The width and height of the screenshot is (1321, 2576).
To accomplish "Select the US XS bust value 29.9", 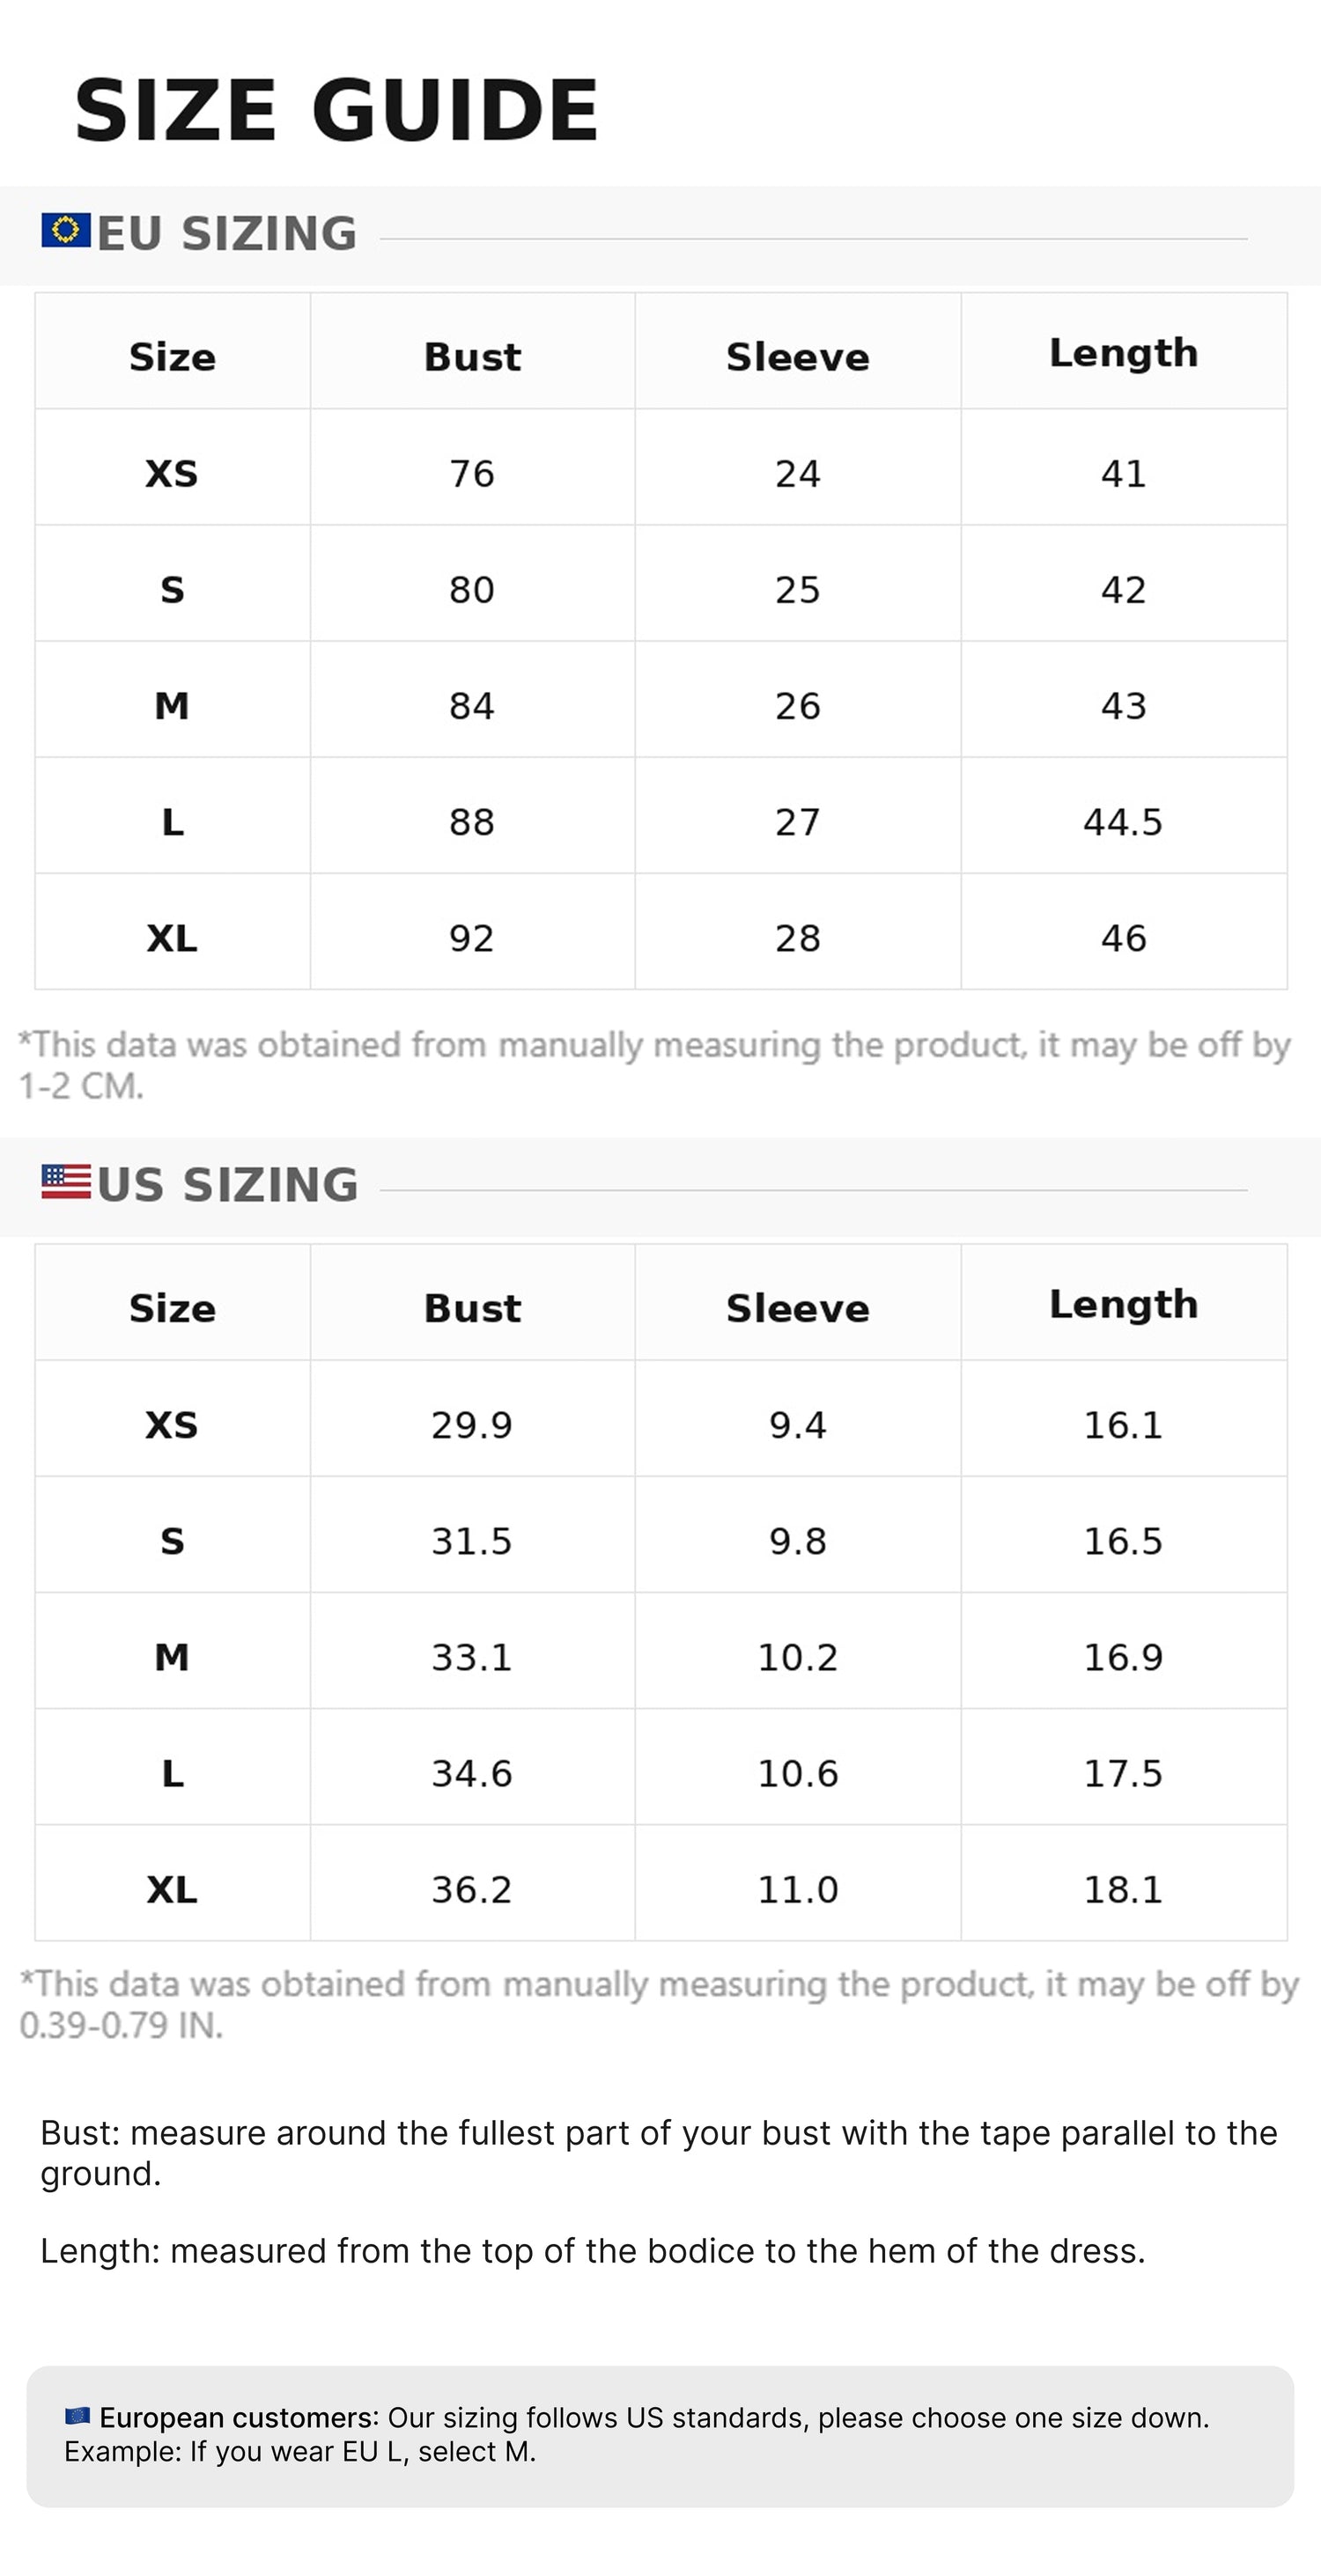I will tap(472, 1424).
